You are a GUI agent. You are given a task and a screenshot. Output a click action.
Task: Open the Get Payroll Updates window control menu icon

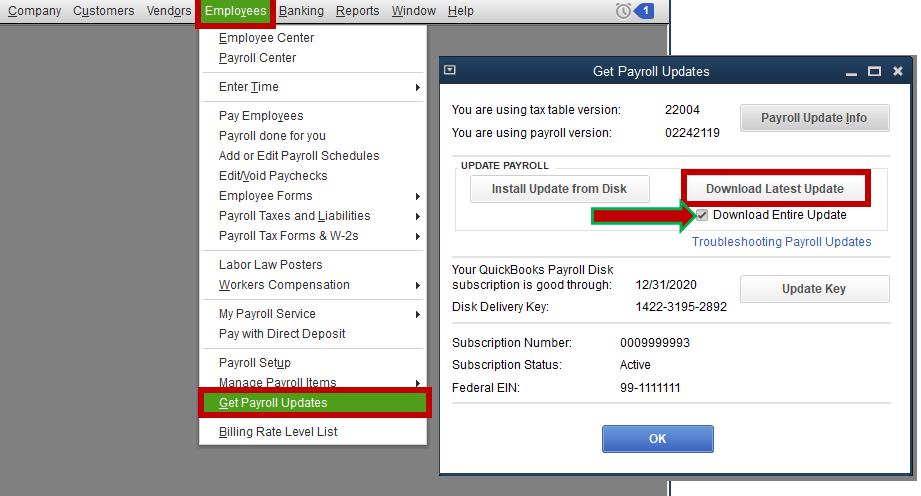click(450, 70)
